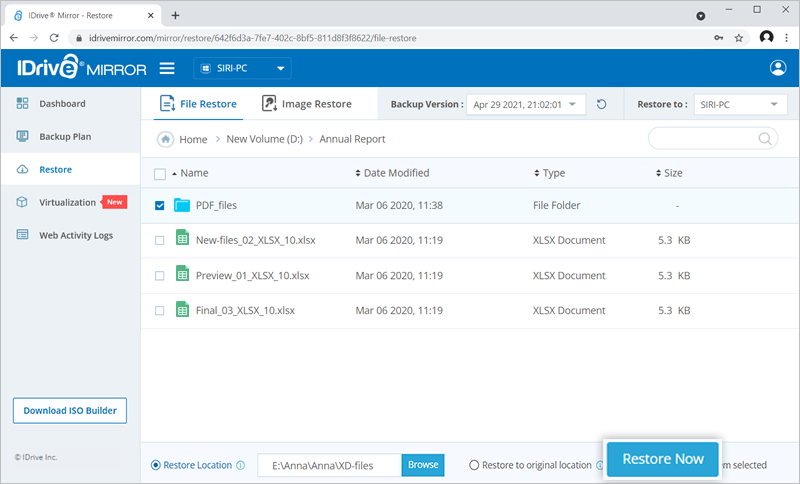The height and width of the screenshot is (484, 800).
Task: Click the restore location path field
Action: 330,465
